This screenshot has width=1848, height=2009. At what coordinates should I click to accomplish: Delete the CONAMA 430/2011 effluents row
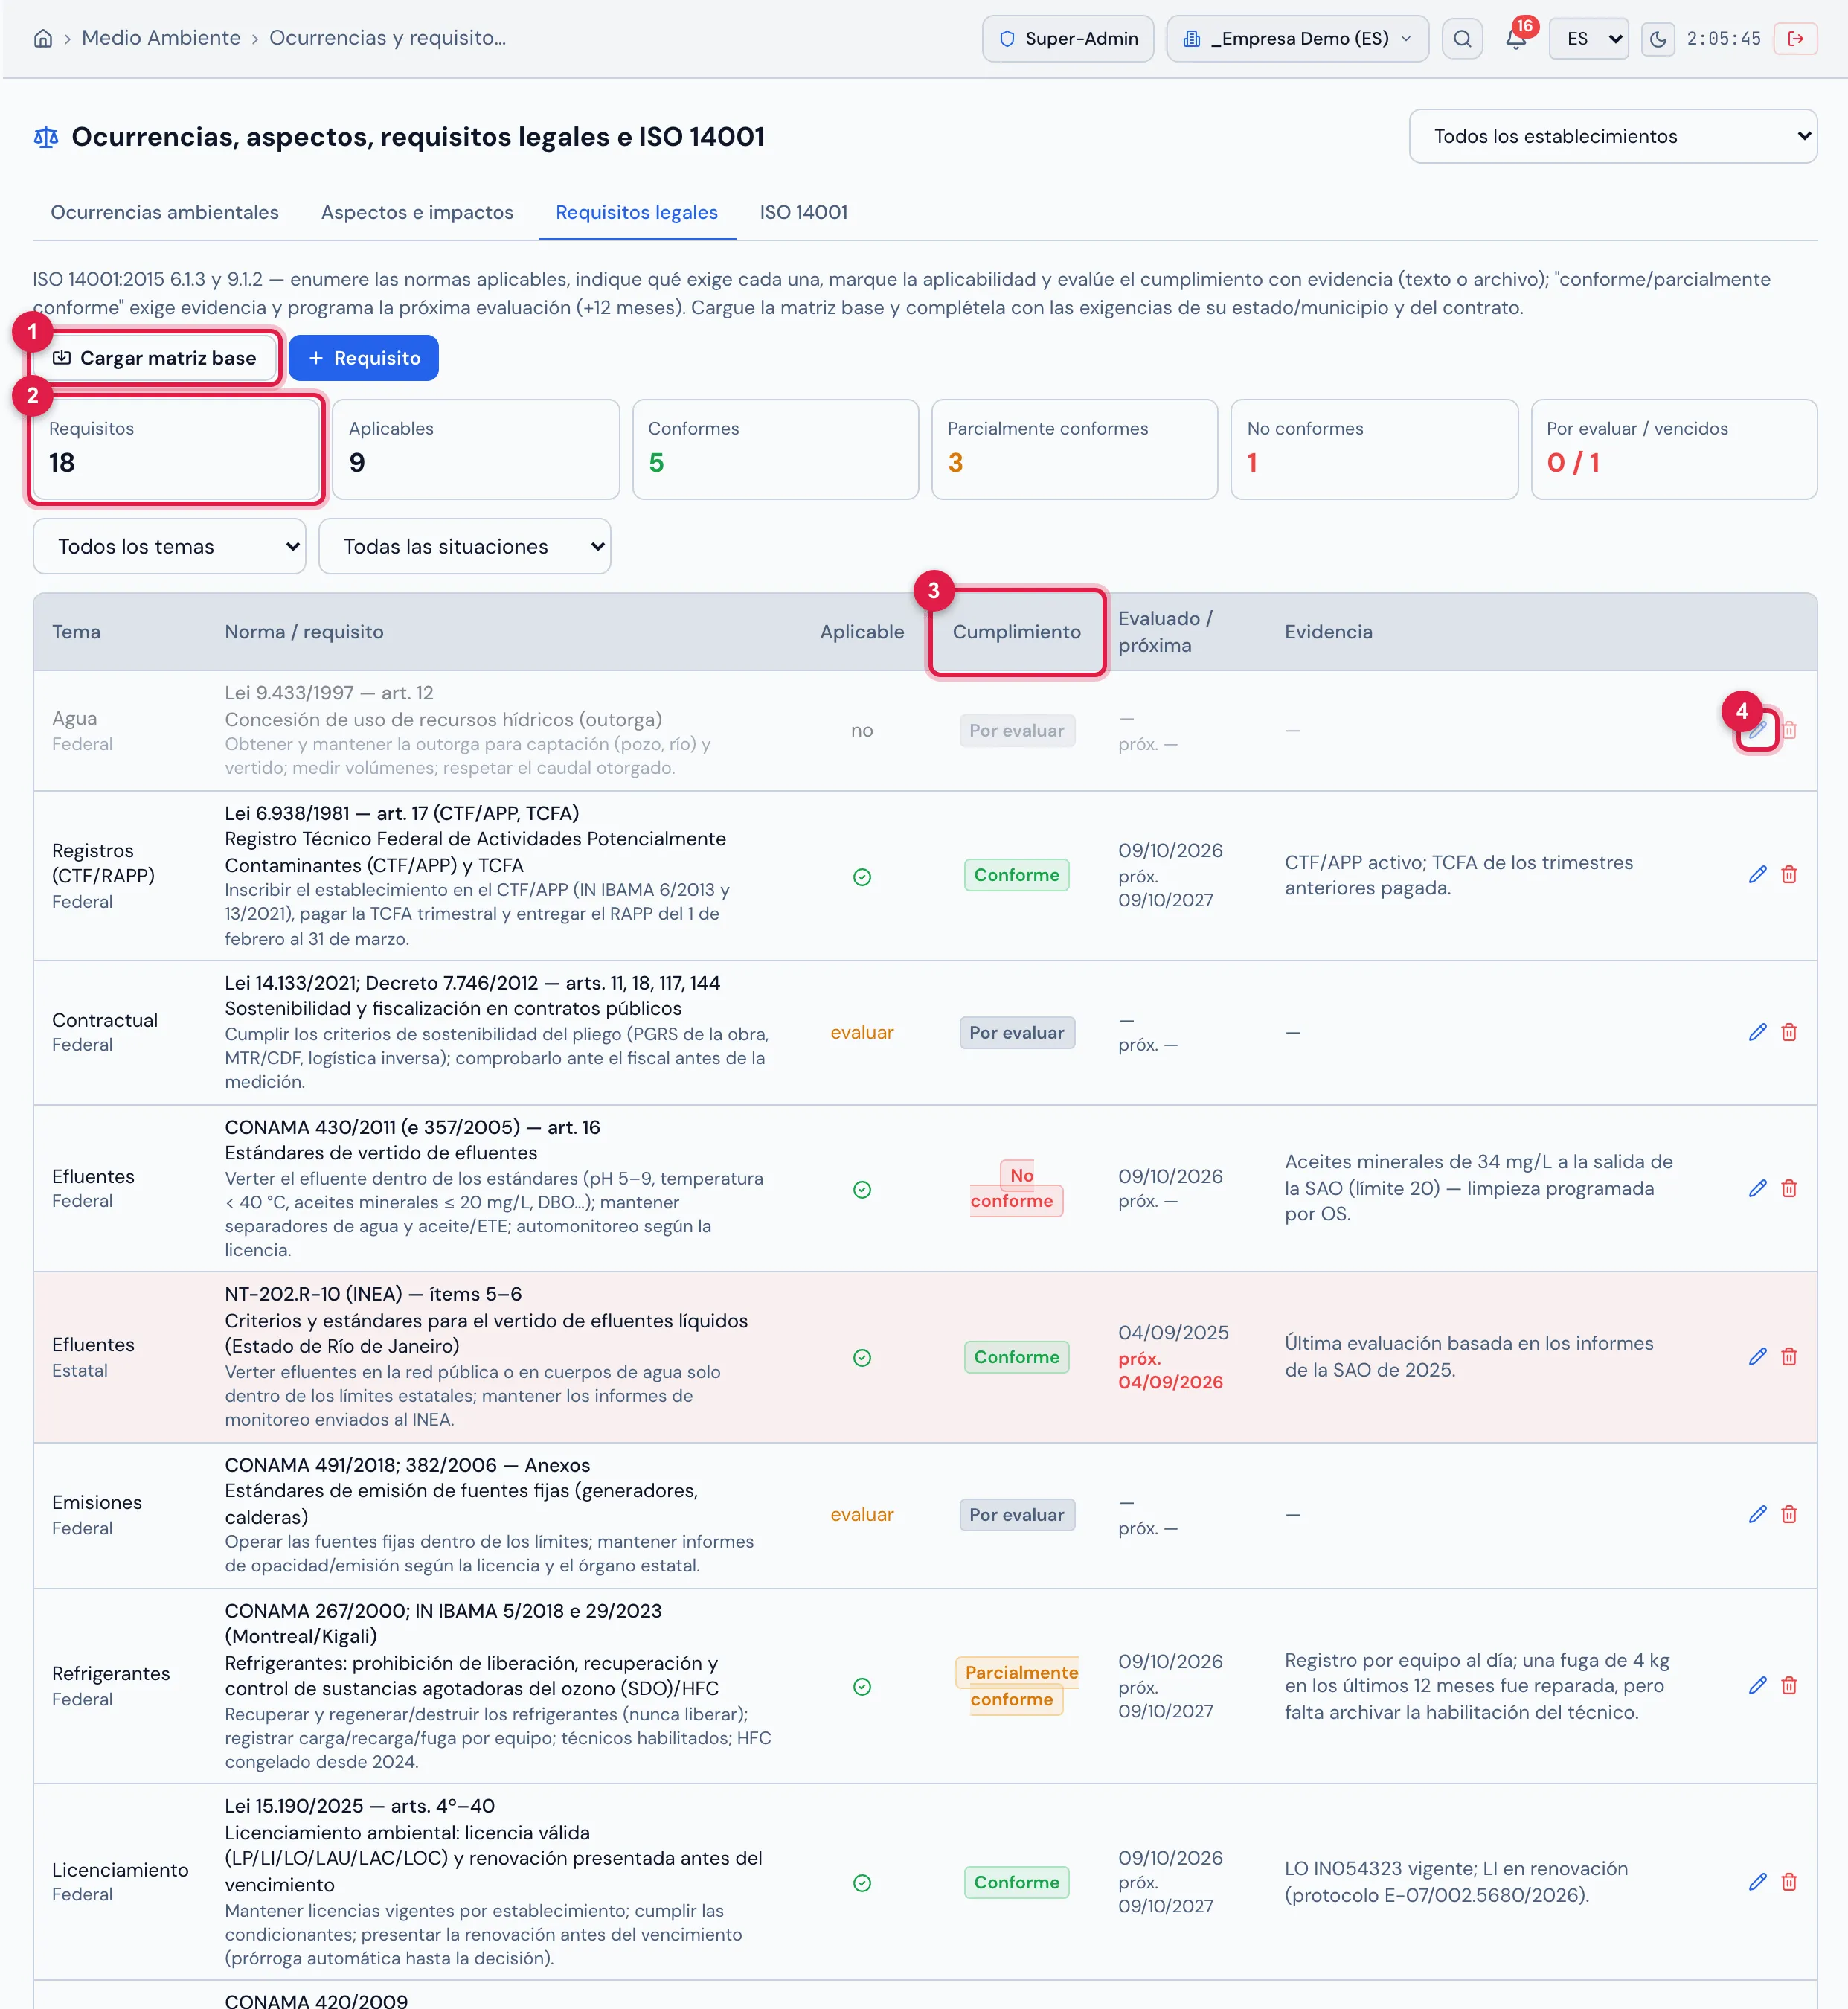(1789, 1188)
